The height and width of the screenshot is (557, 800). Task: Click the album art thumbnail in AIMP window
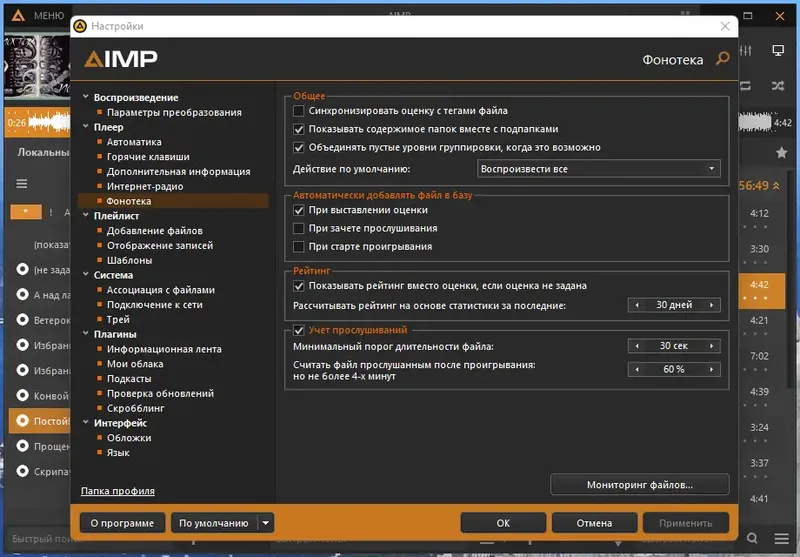click(37, 66)
